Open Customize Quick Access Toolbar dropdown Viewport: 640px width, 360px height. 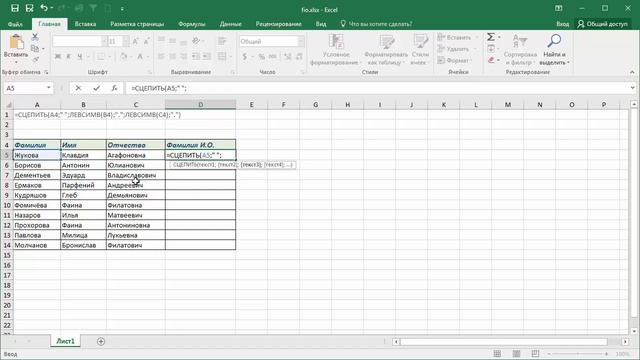122,8
